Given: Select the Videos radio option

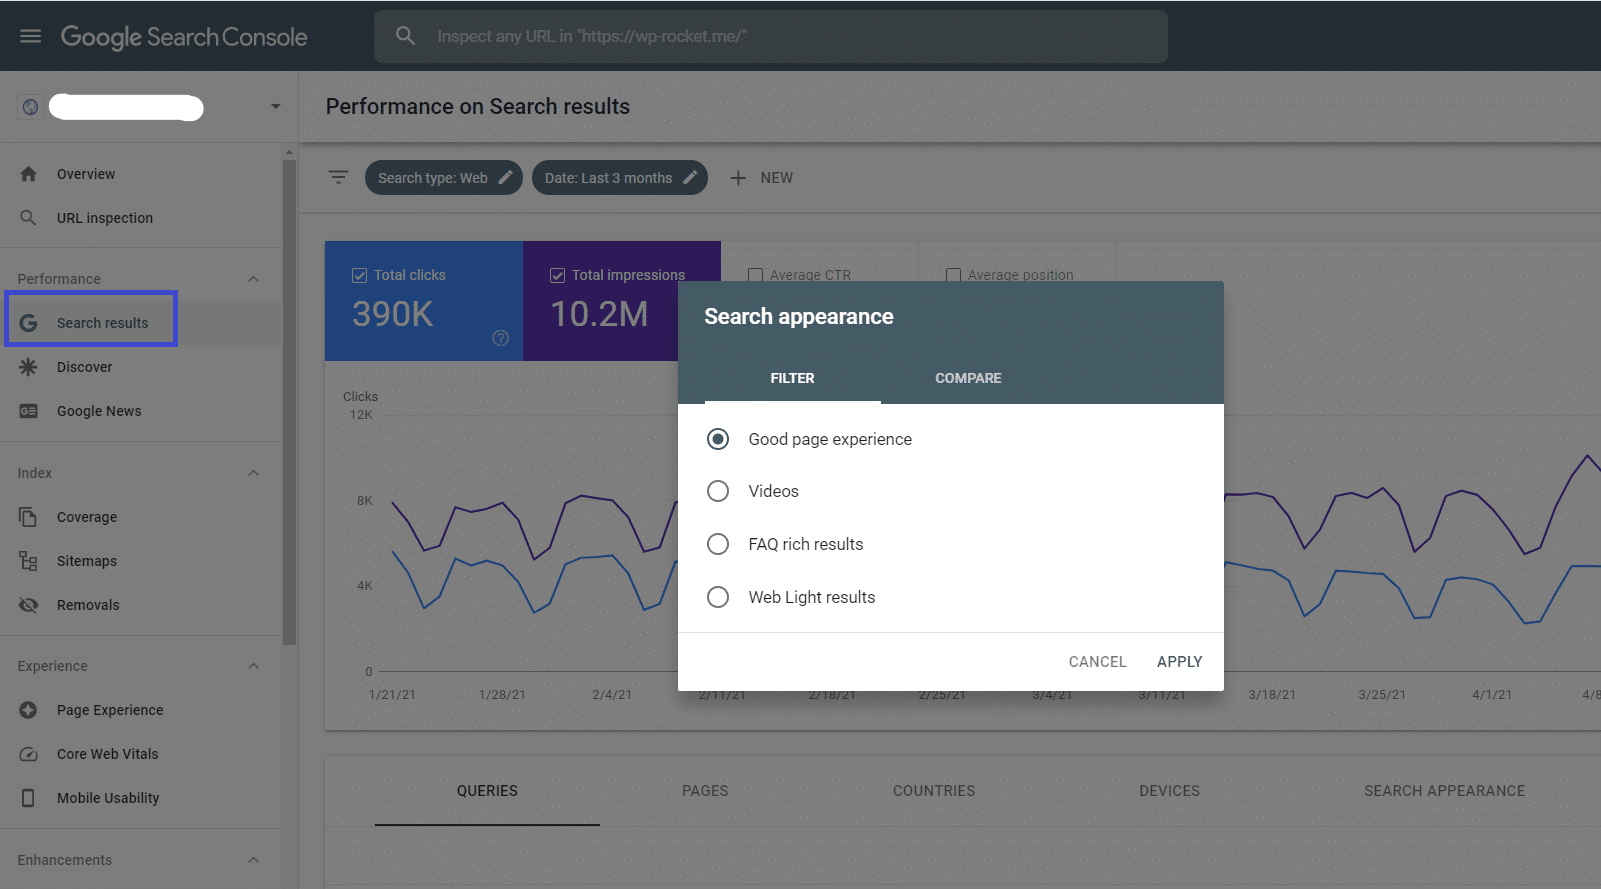Looking at the screenshot, I should (x=718, y=491).
